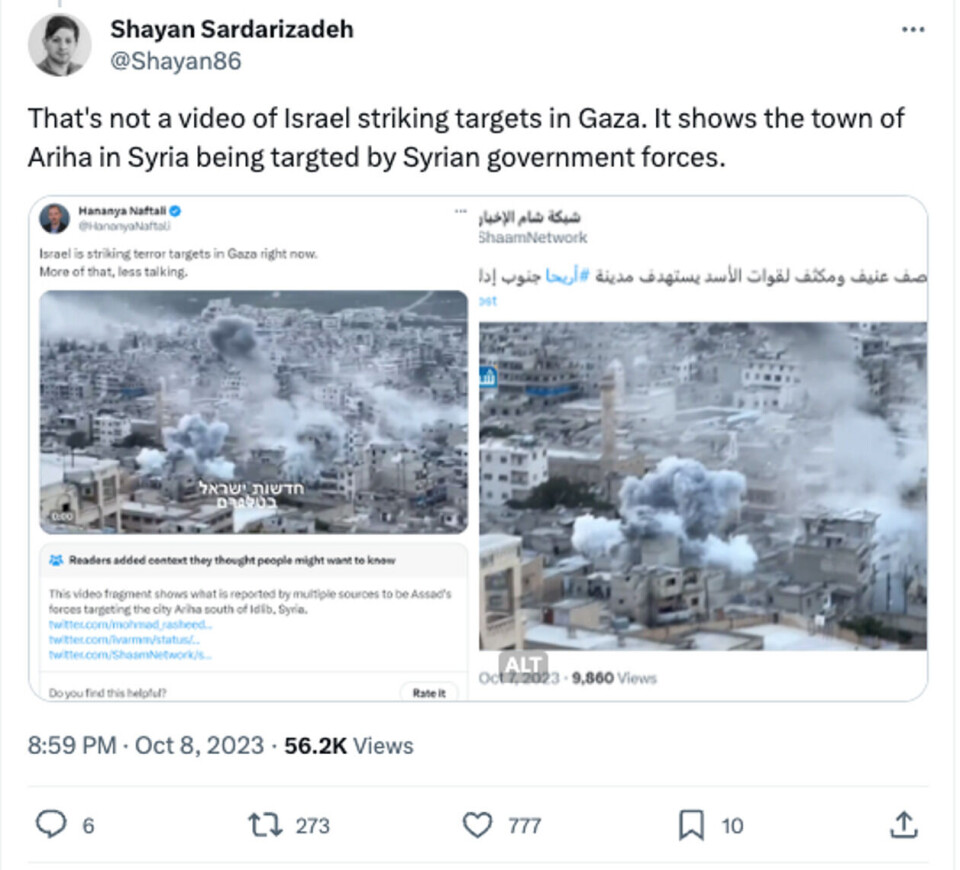Open the ShaamNetwork Ariha video thumbnail

click(702, 486)
